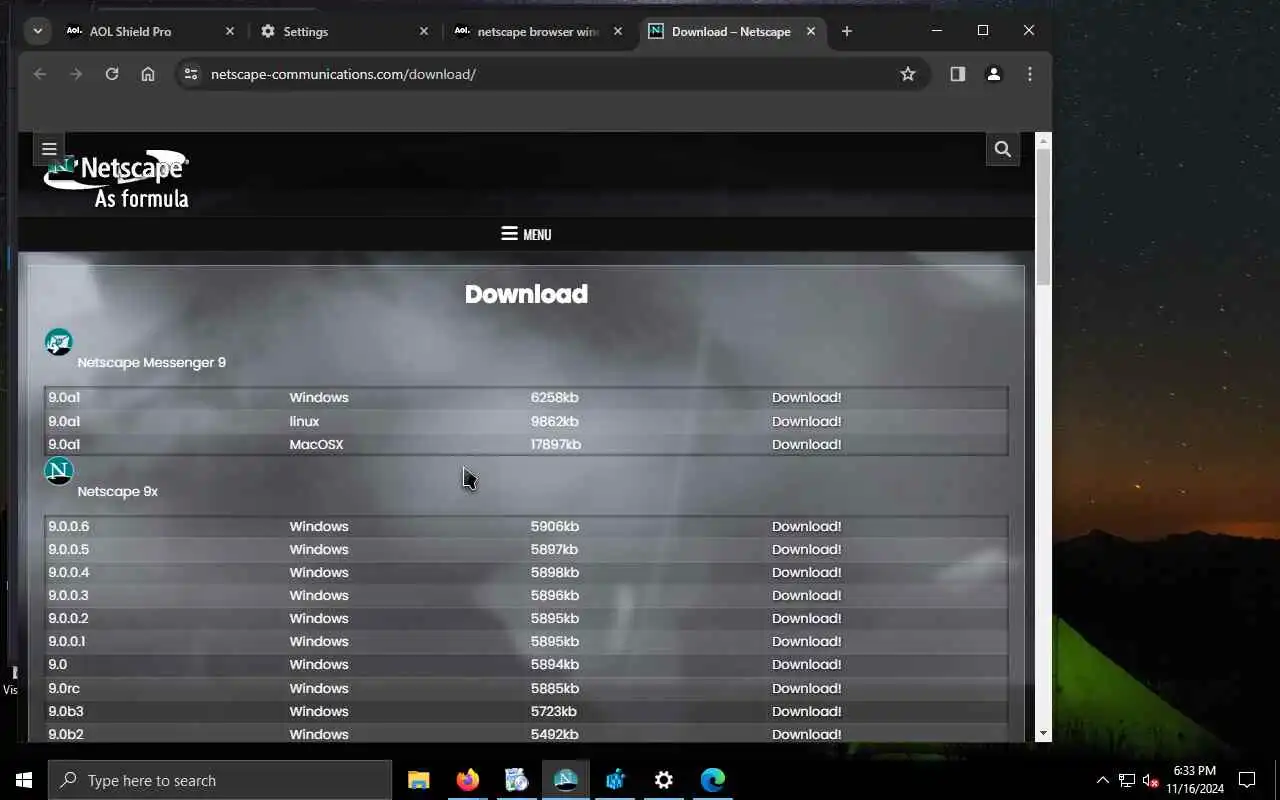Show hidden system tray icons
This screenshot has width=1280, height=800.
tap(1102, 780)
